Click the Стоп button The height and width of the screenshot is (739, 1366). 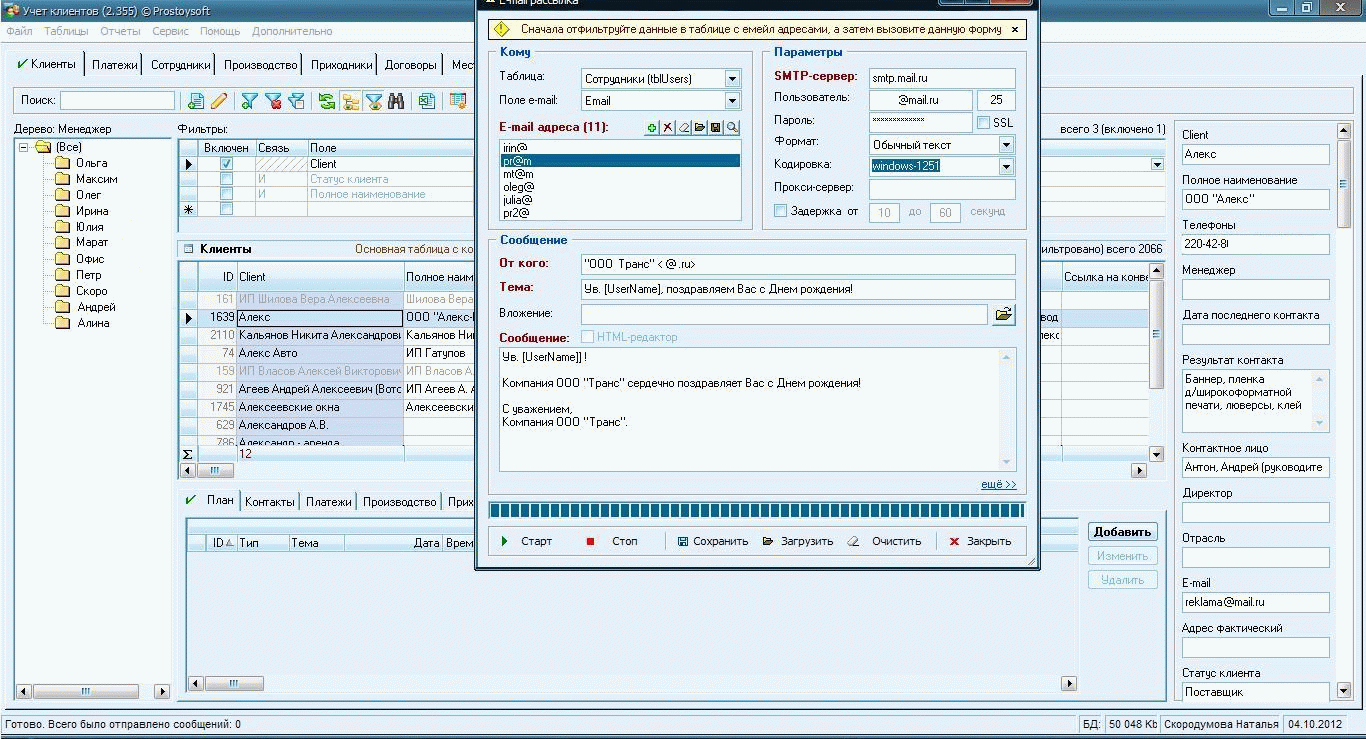coord(612,541)
